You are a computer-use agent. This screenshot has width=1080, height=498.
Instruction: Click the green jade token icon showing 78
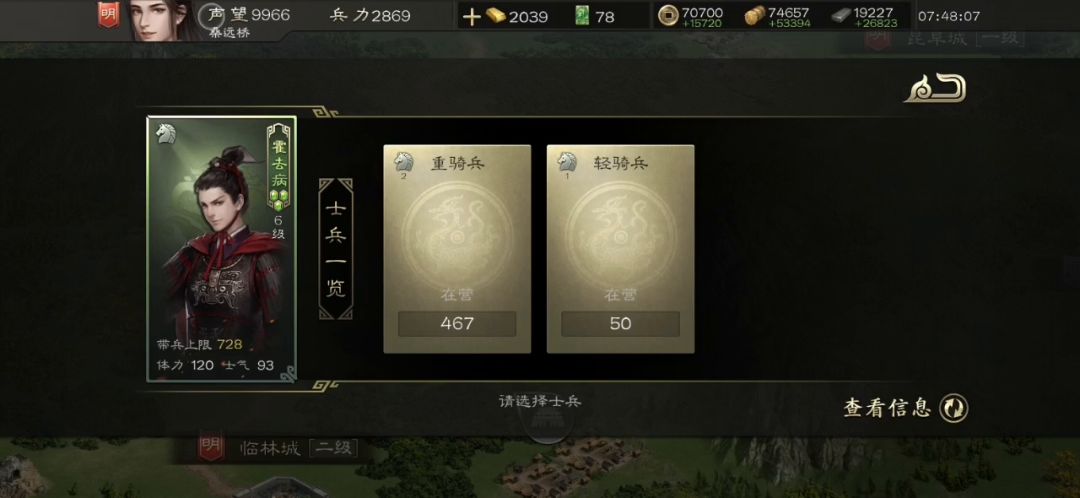click(x=582, y=17)
